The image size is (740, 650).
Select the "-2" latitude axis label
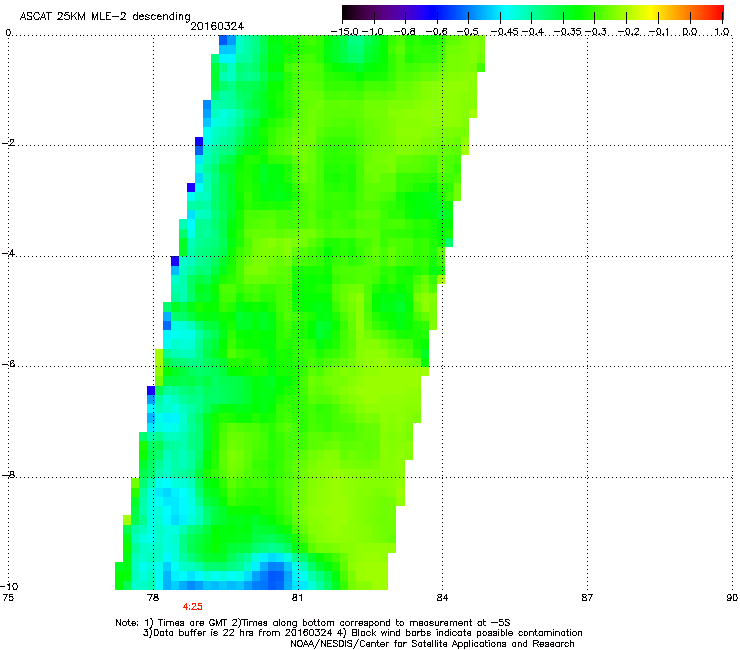coord(8,143)
